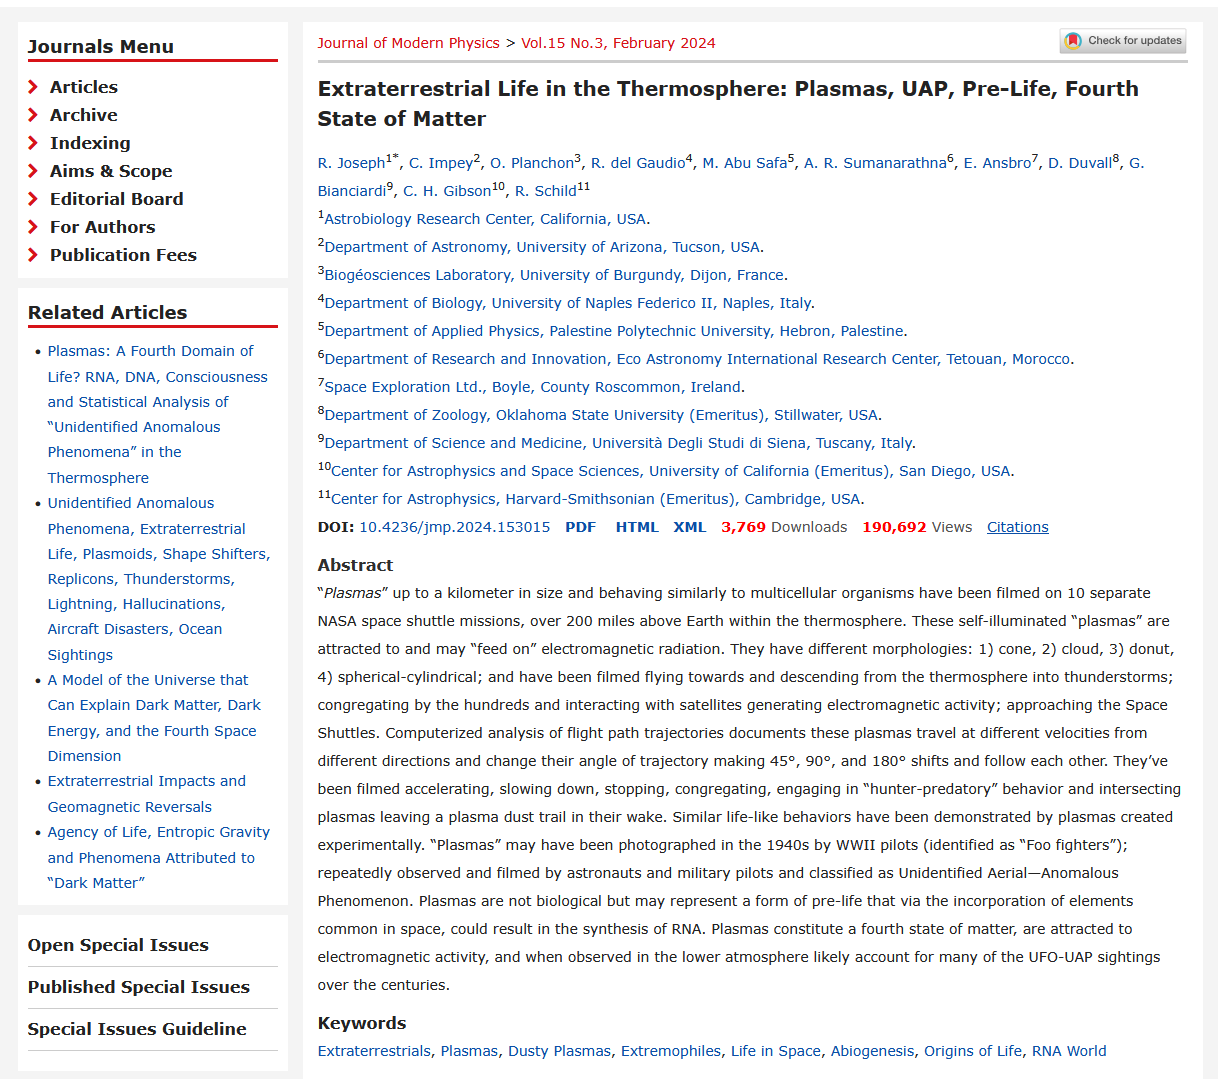
Task: Open Oklahoma State University Zoology affiliation
Action: pos(601,415)
